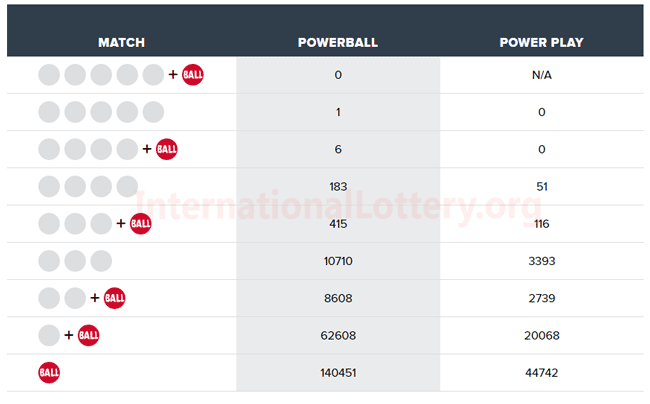Click the 10710 Powerball winners cell

[338, 261]
